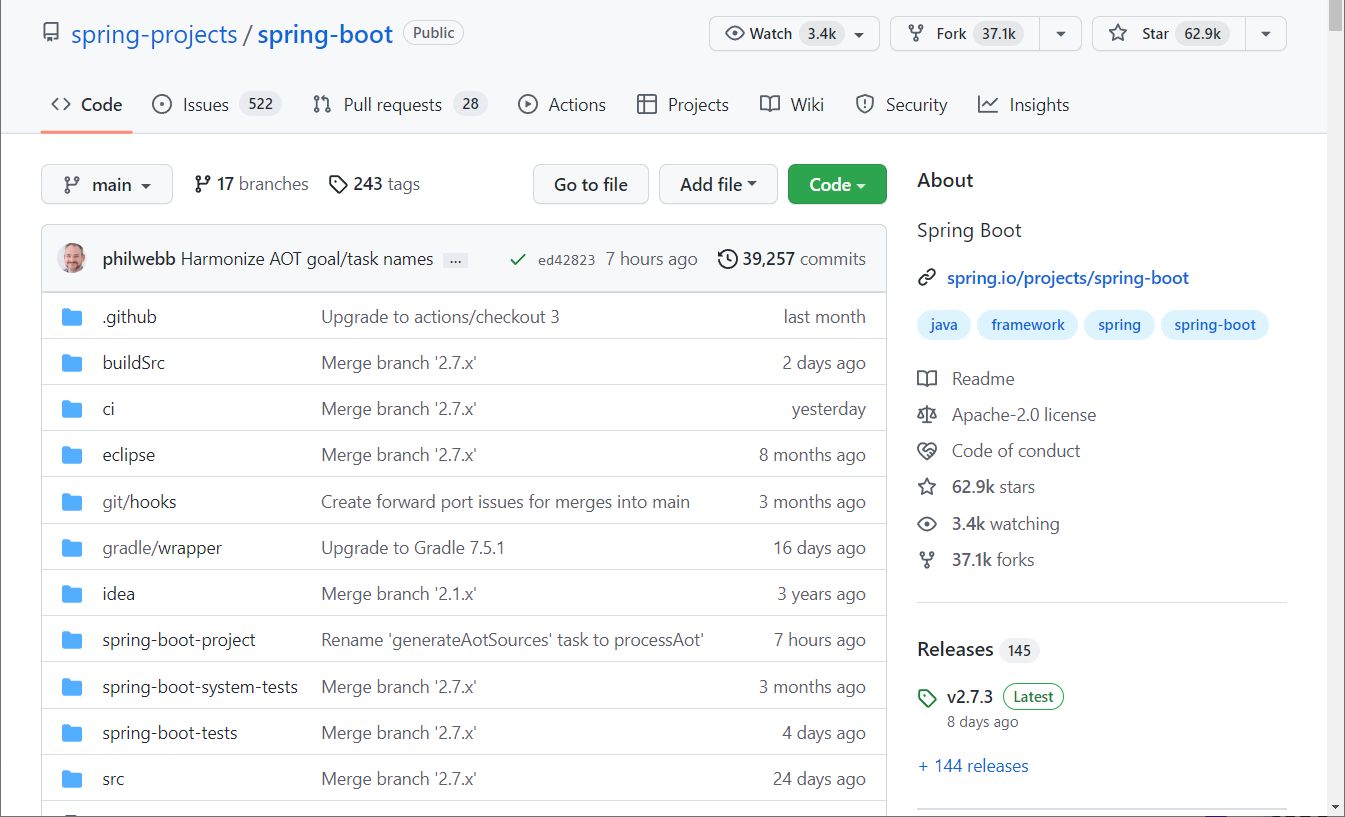
Task: Click the Code of conduct heart icon
Action: click(928, 450)
